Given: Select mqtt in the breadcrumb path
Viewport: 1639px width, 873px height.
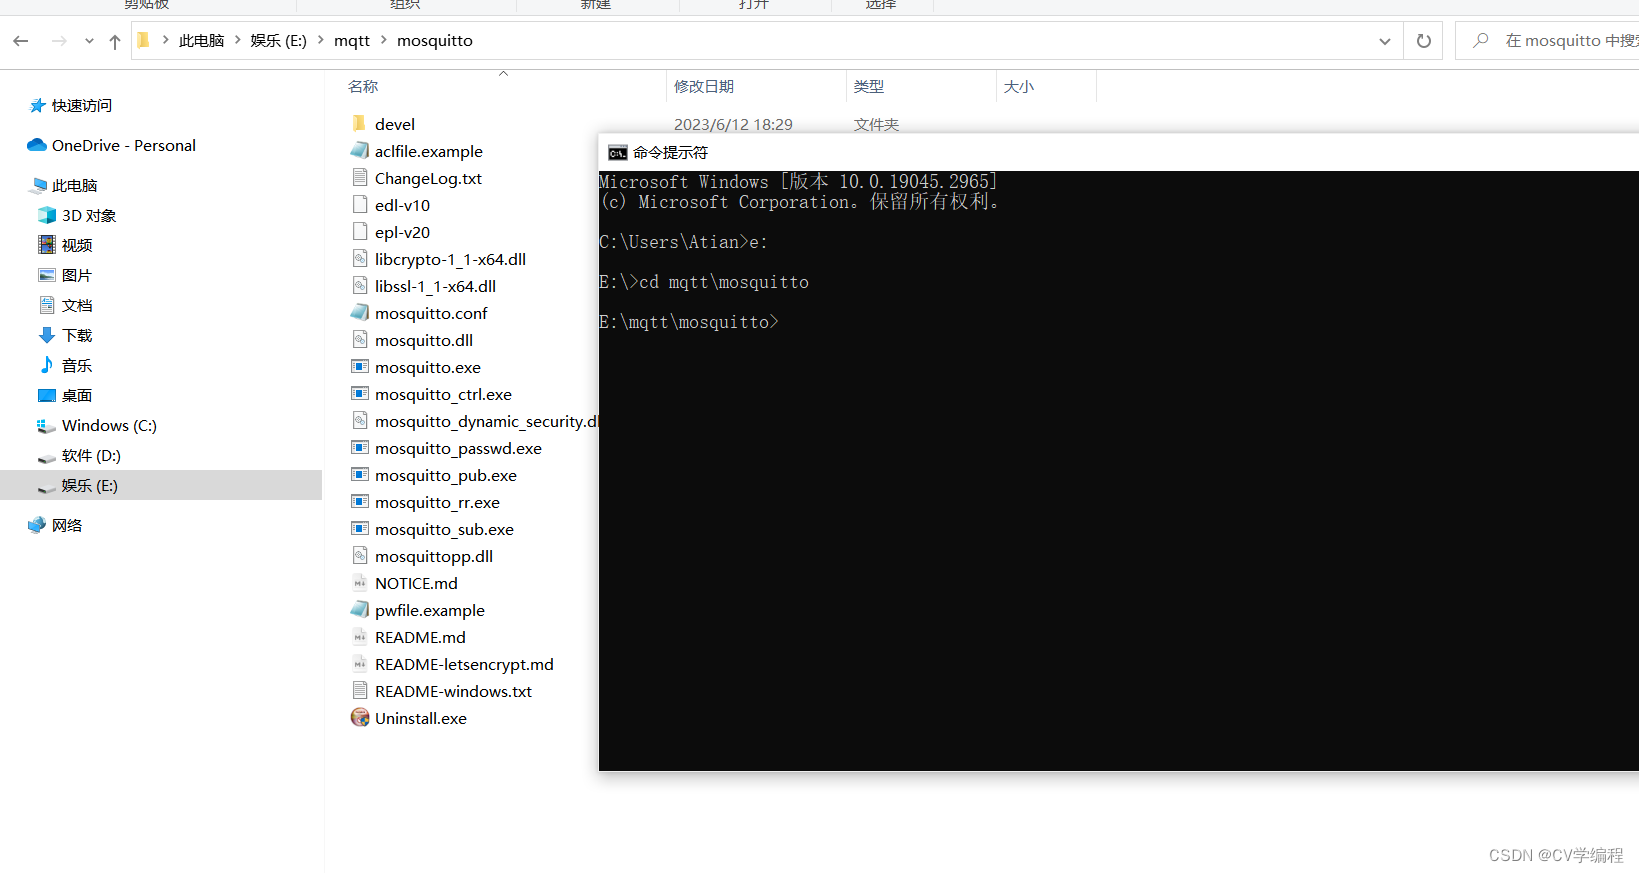Looking at the screenshot, I should pos(352,41).
